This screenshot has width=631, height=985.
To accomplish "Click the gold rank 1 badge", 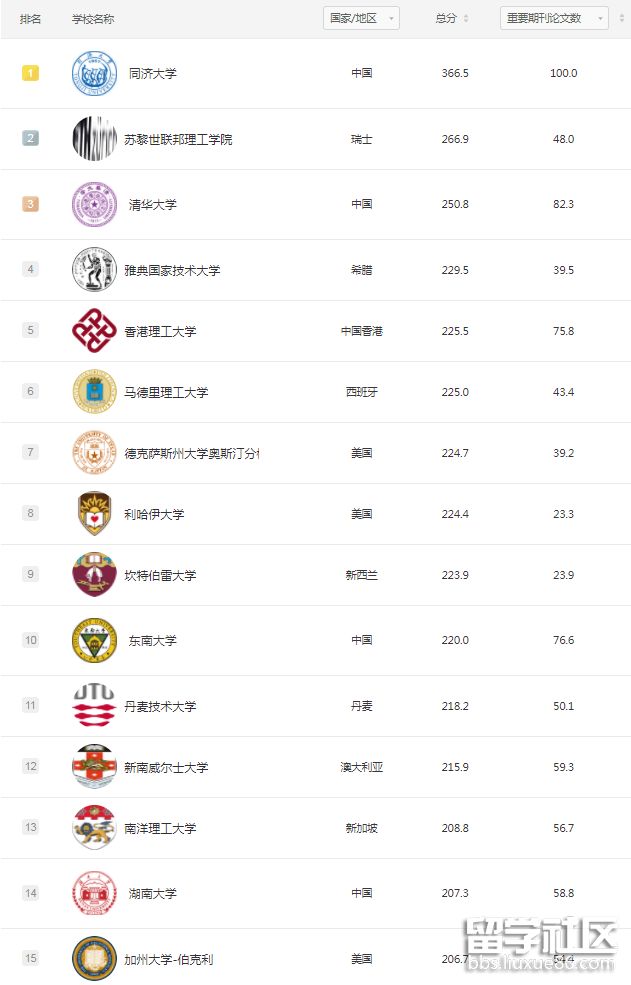I will 31,73.
